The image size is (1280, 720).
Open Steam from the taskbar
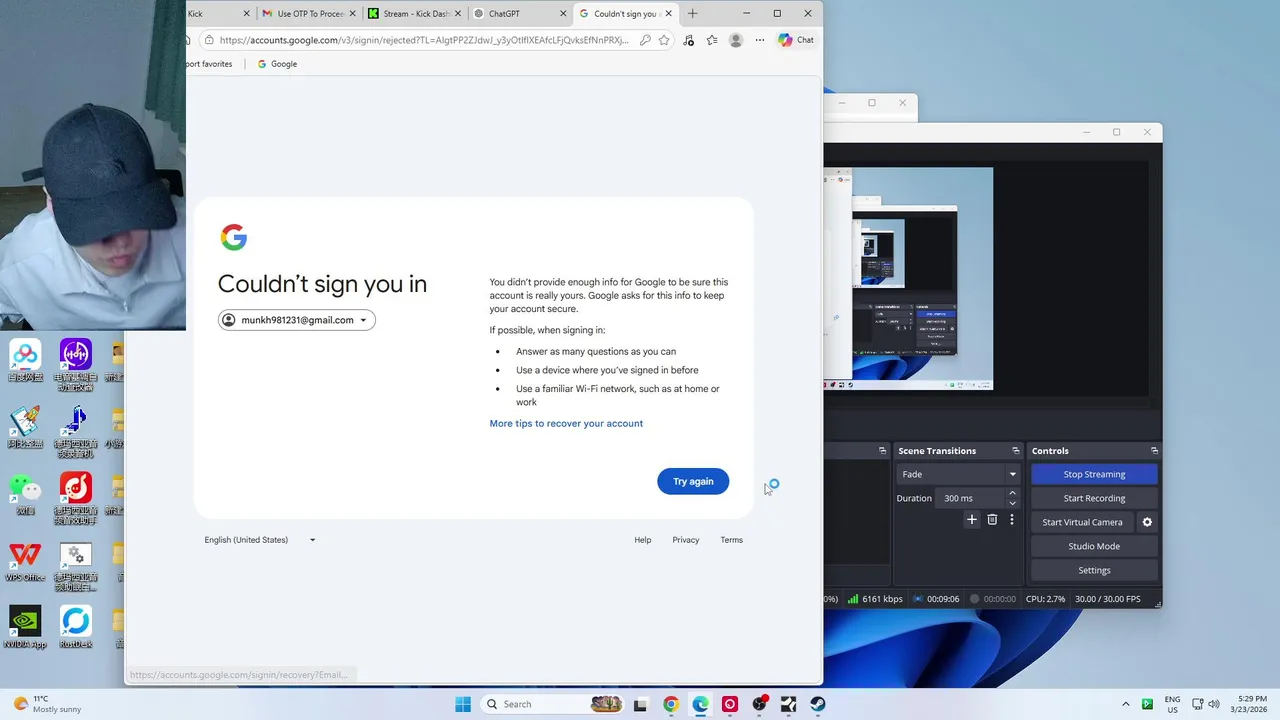pos(818,704)
